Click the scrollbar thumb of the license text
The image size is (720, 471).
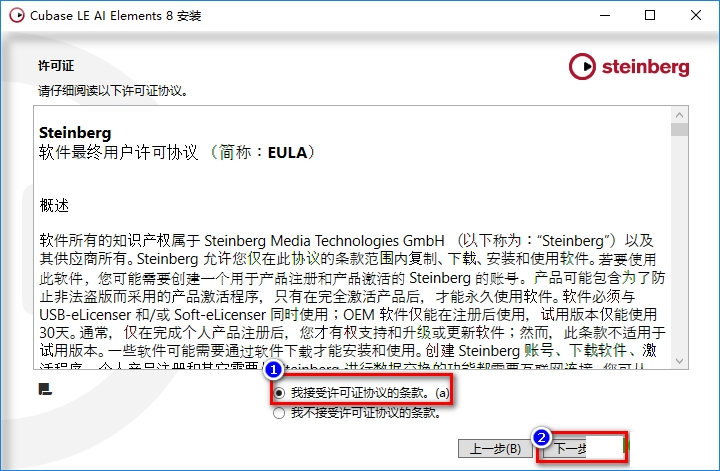[x=680, y=129]
